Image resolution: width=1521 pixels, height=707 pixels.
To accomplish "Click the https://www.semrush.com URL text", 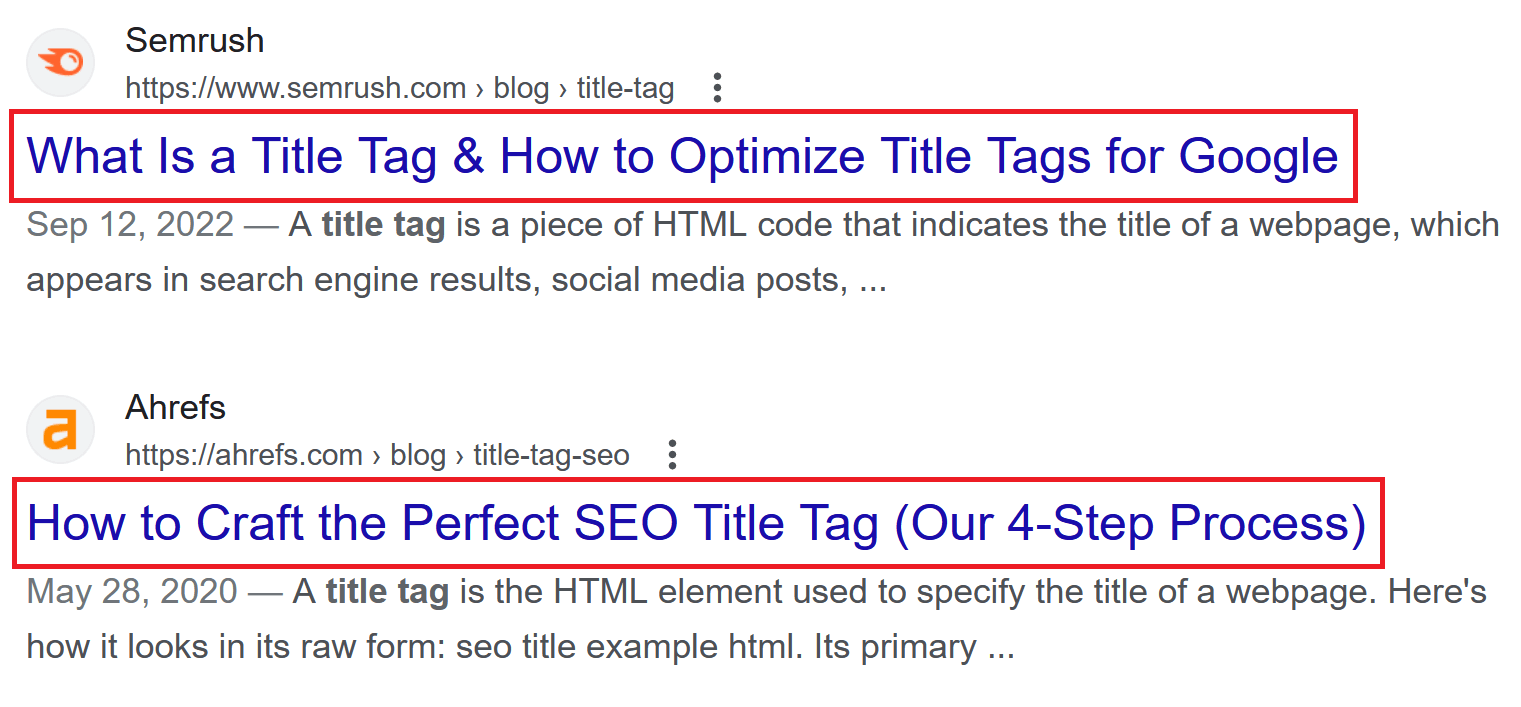I will [x=295, y=89].
